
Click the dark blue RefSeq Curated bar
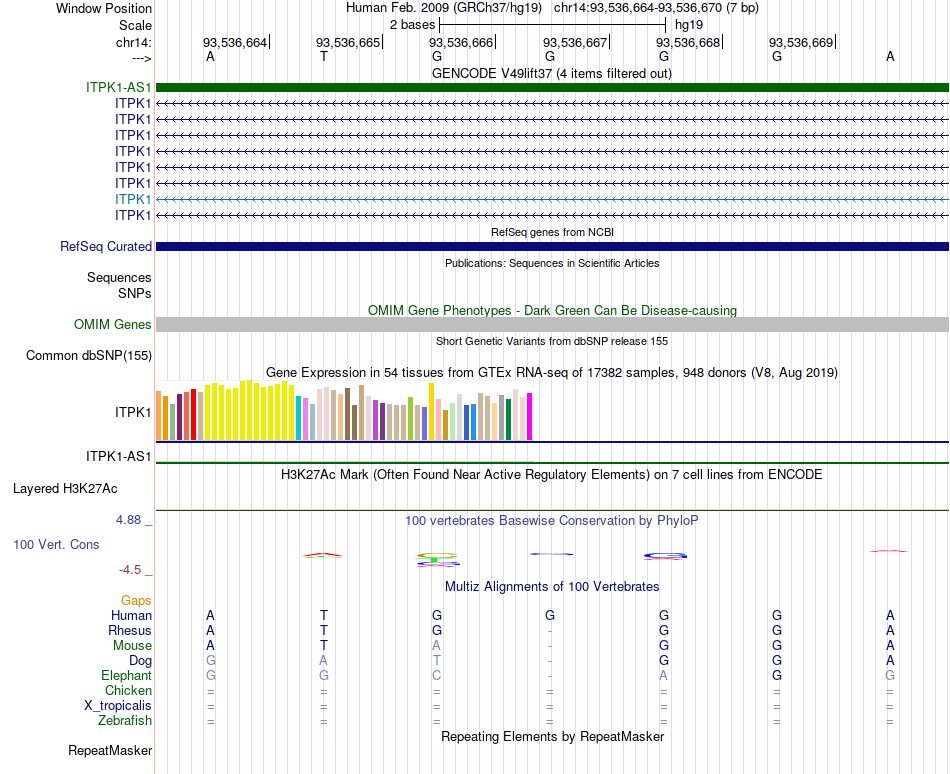pyautogui.click(x=552, y=246)
